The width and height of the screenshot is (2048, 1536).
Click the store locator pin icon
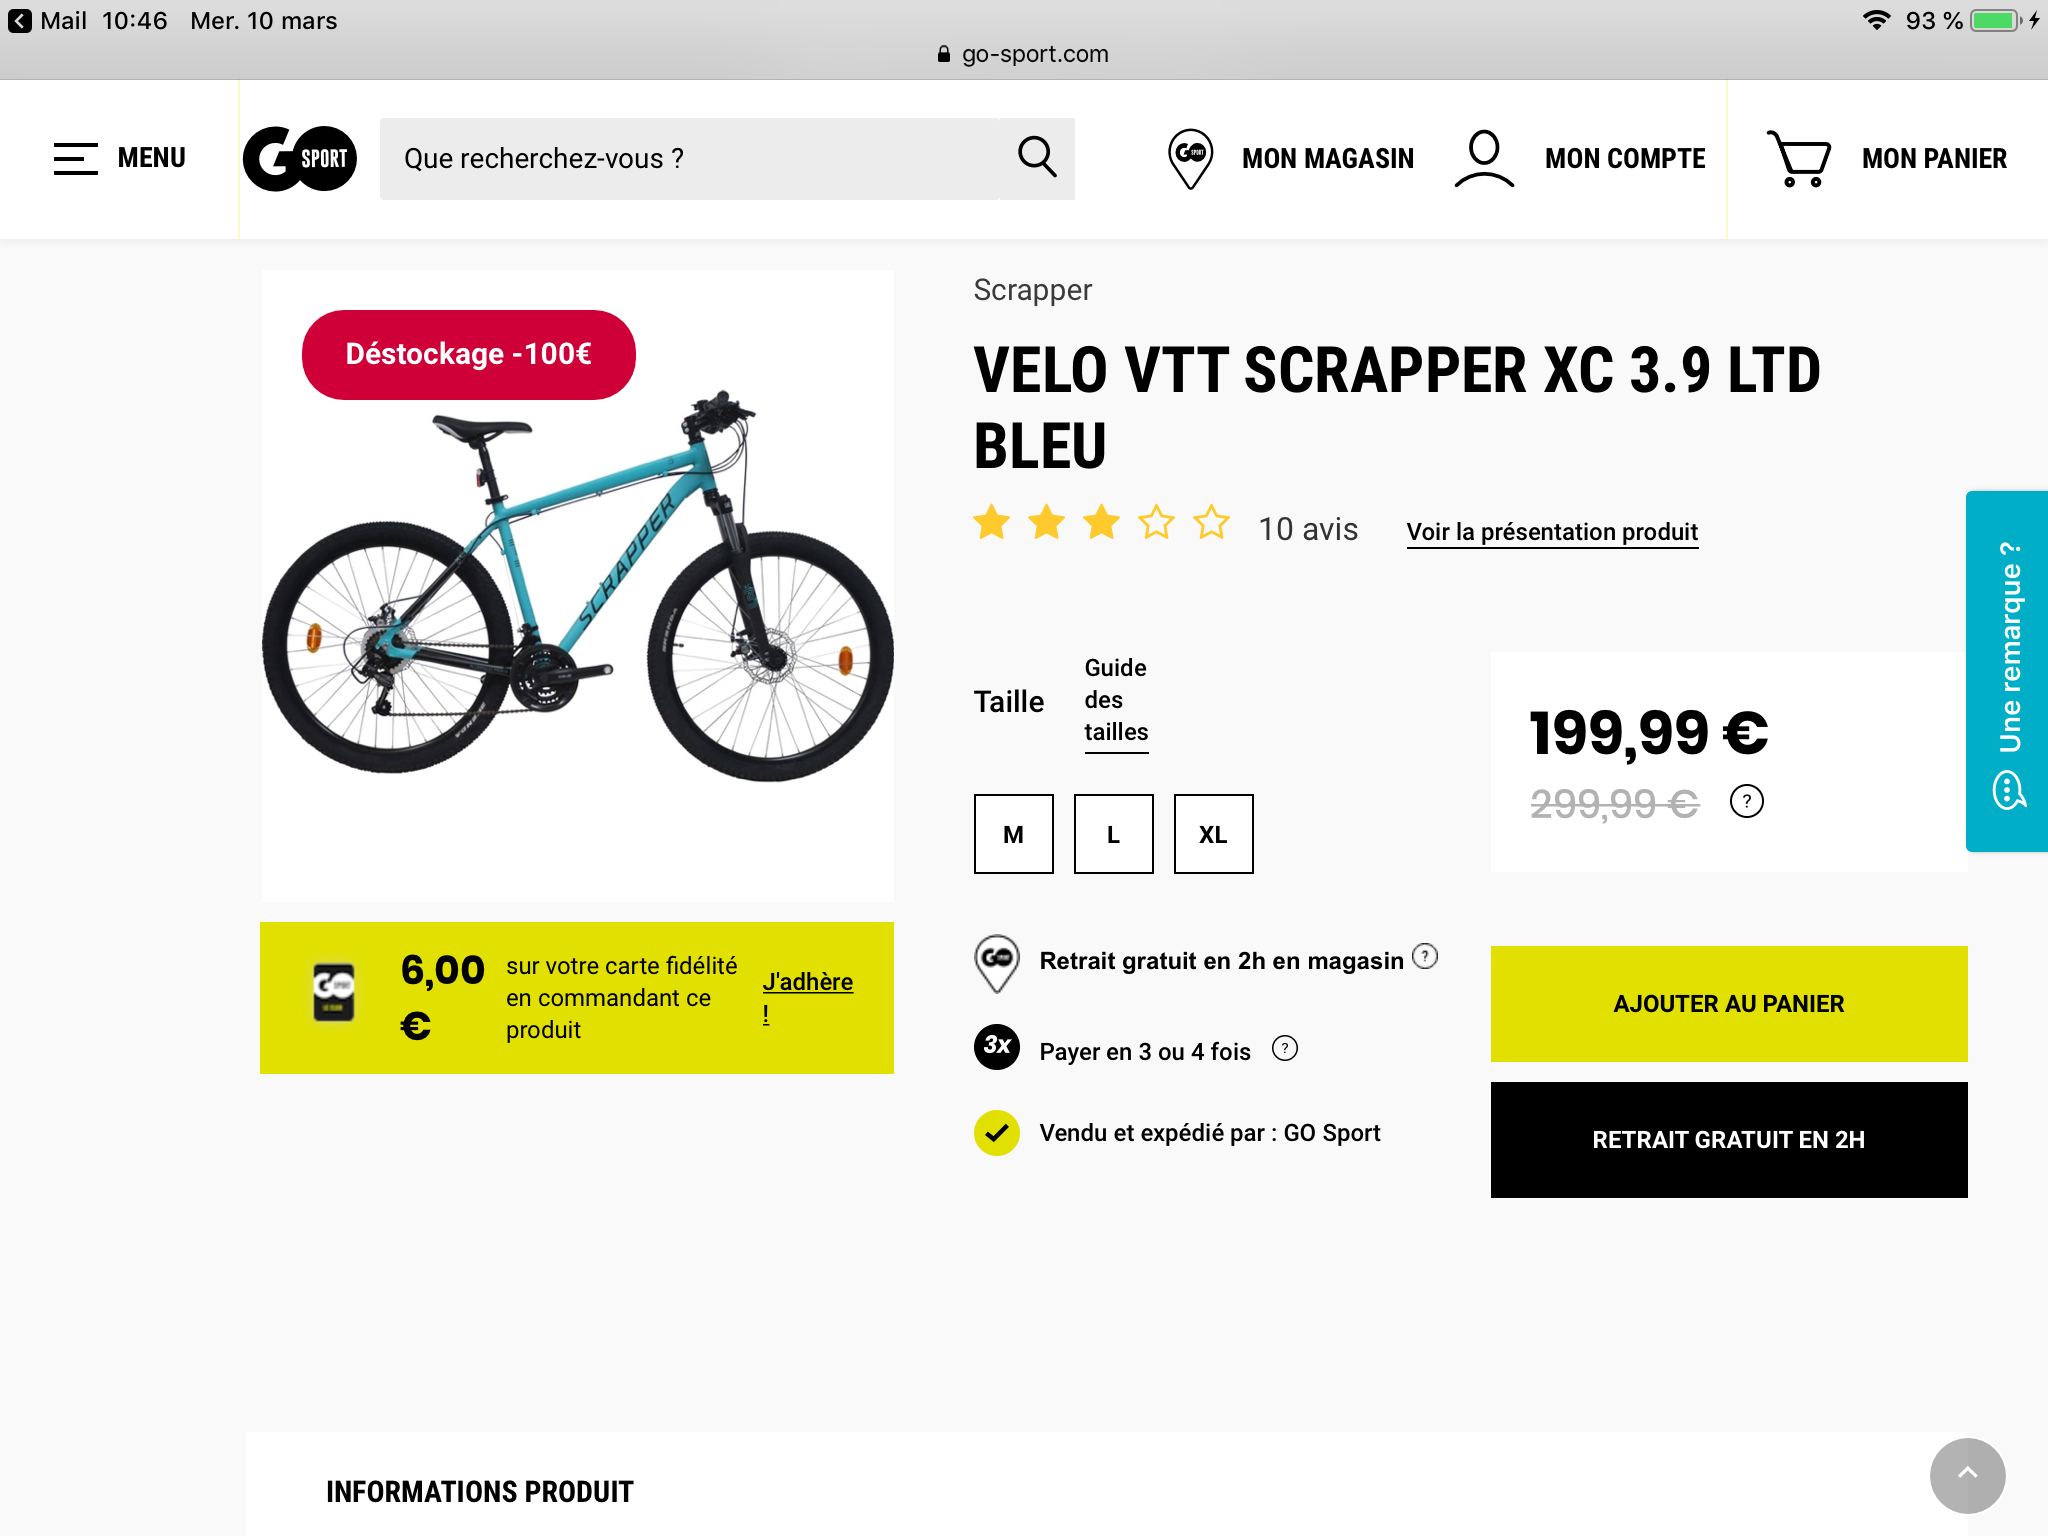tap(1190, 158)
